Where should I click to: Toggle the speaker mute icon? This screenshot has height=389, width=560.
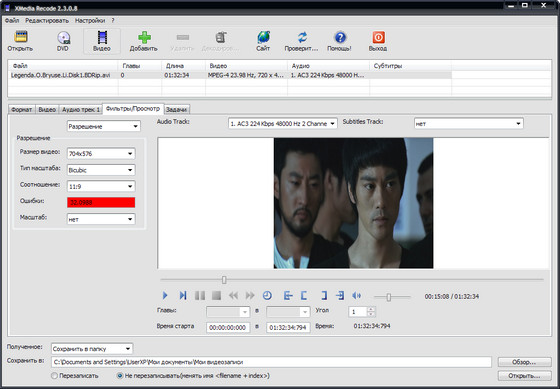[356, 295]
